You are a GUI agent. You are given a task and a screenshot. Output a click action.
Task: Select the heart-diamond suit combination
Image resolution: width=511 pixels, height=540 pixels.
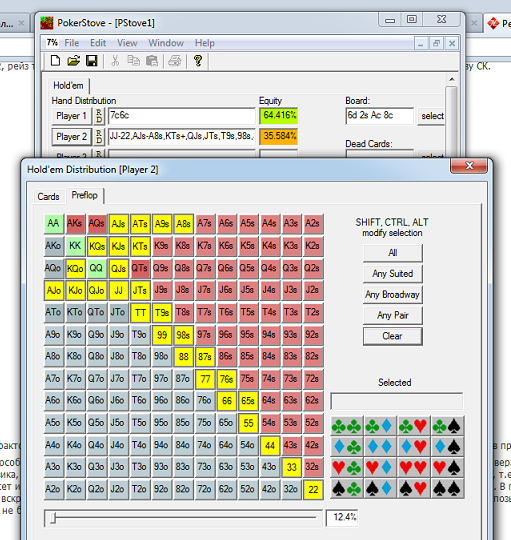click(379, 468)
